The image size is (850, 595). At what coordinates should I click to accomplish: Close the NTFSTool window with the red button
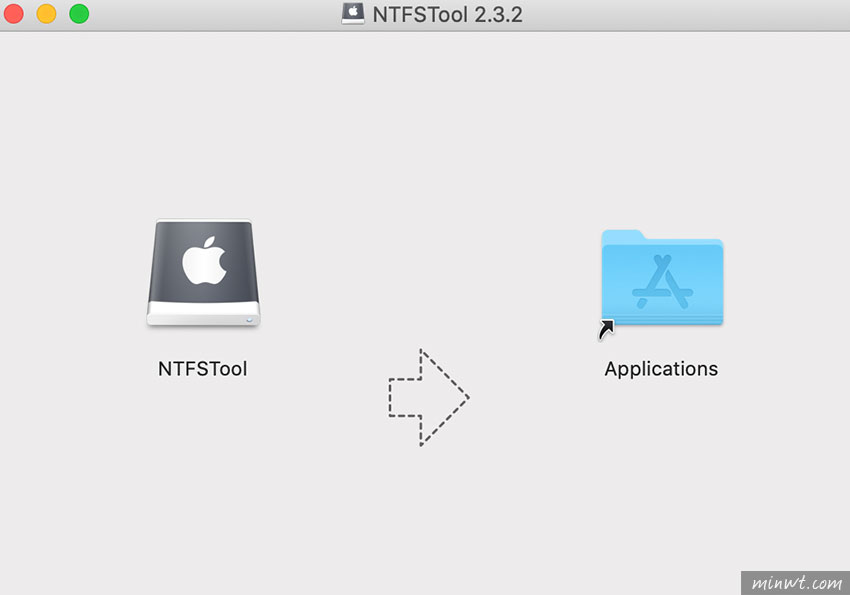tap(14, 14)
